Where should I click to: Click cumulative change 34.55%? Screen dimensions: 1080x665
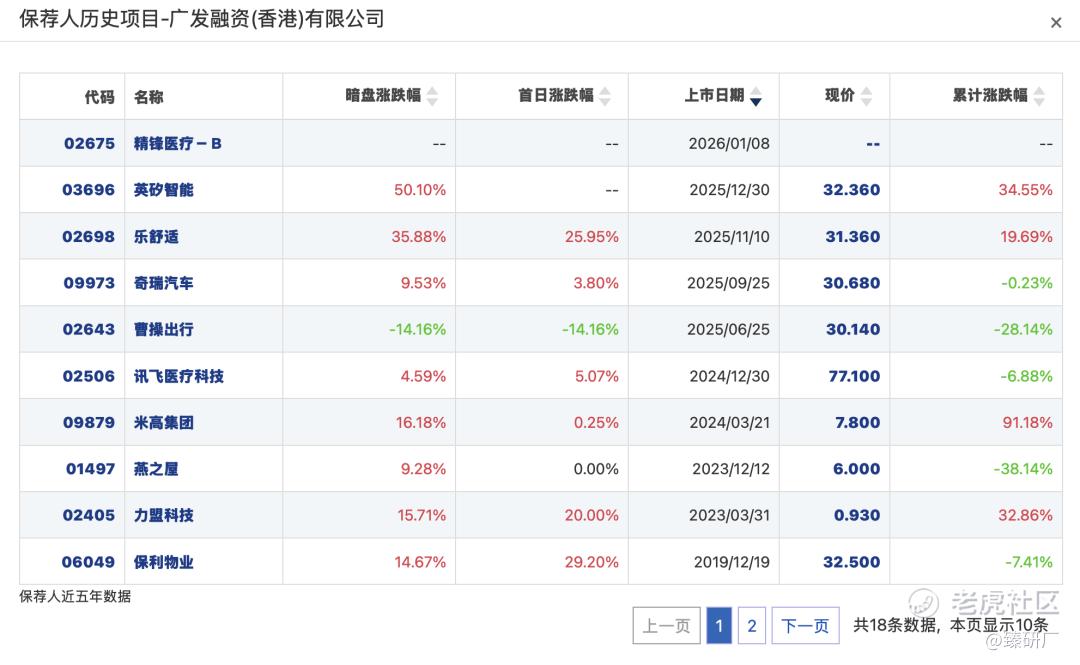(x=1026, y=190)
